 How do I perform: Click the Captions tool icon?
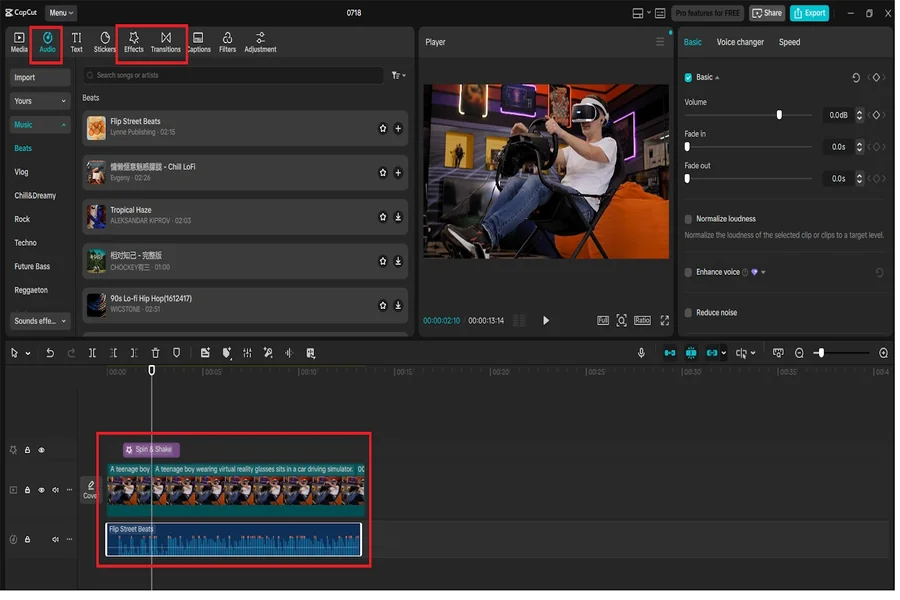pos(198,42)
